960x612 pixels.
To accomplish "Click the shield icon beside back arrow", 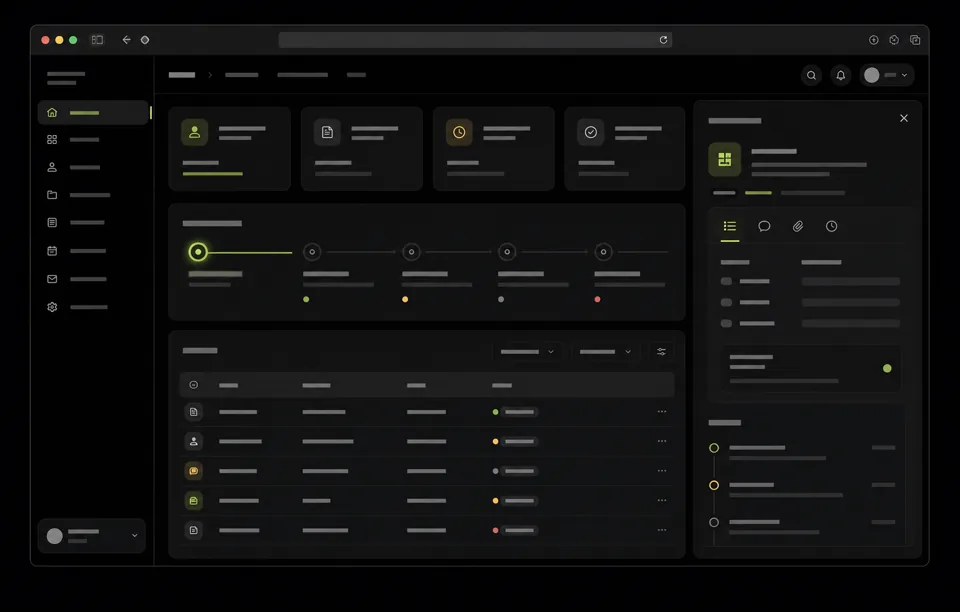I will (x=145, y=40).
